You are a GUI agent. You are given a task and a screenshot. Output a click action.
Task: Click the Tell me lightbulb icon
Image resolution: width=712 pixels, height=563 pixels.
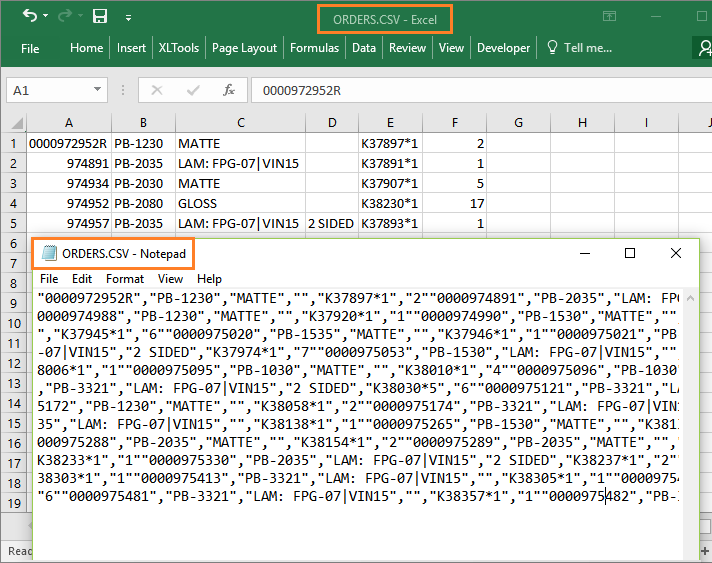click(551, 47)
